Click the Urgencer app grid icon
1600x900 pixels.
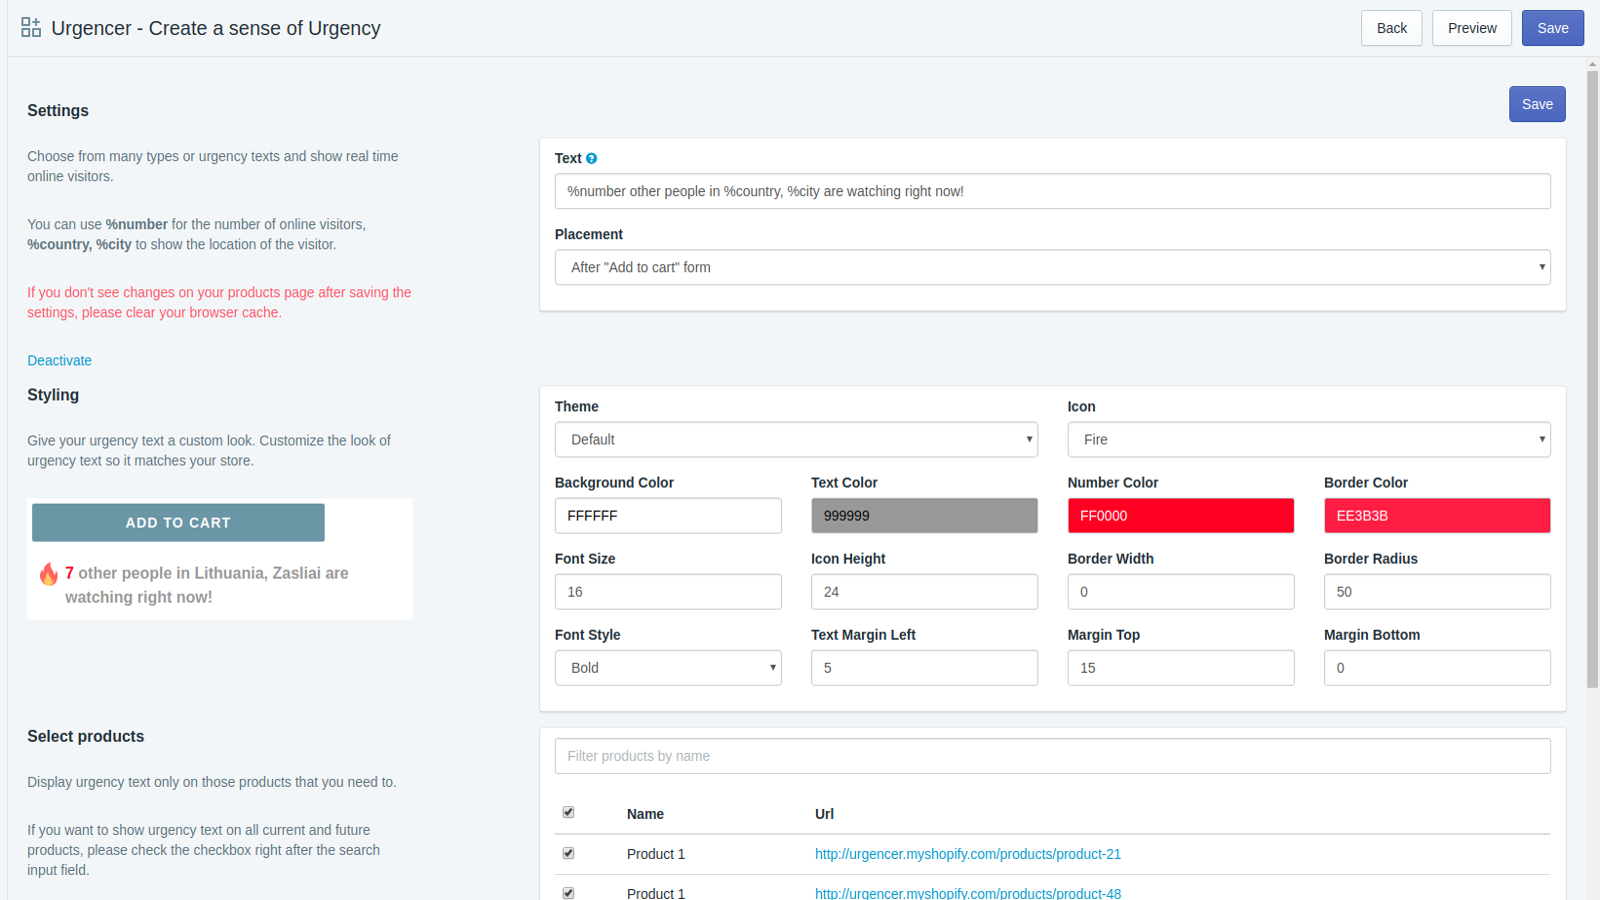point(31,28)
